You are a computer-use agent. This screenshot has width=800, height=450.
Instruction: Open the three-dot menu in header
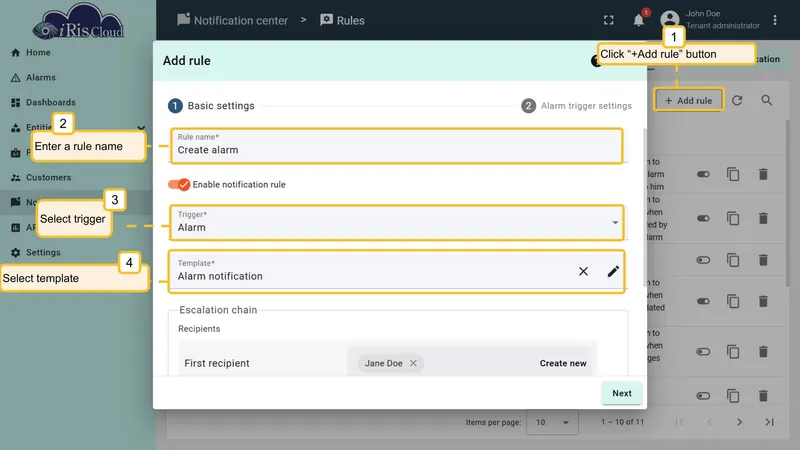[x=774, y=20]
